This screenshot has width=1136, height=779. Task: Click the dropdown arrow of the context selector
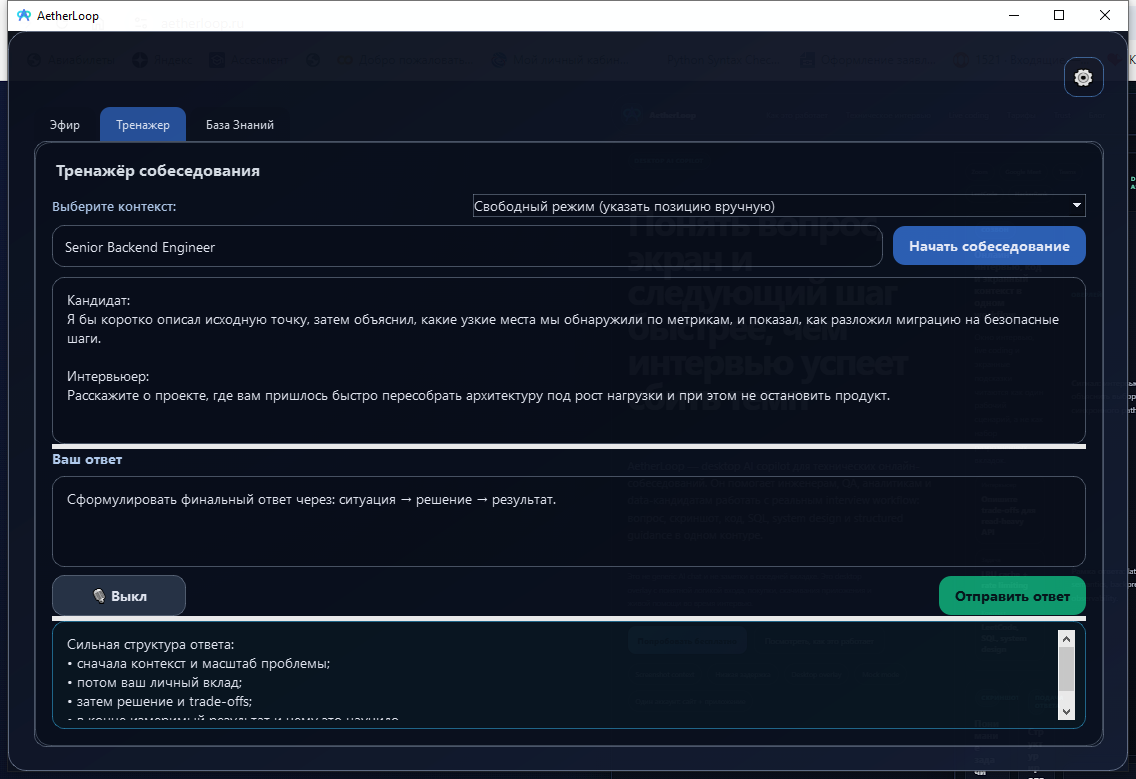(1077, 205)
